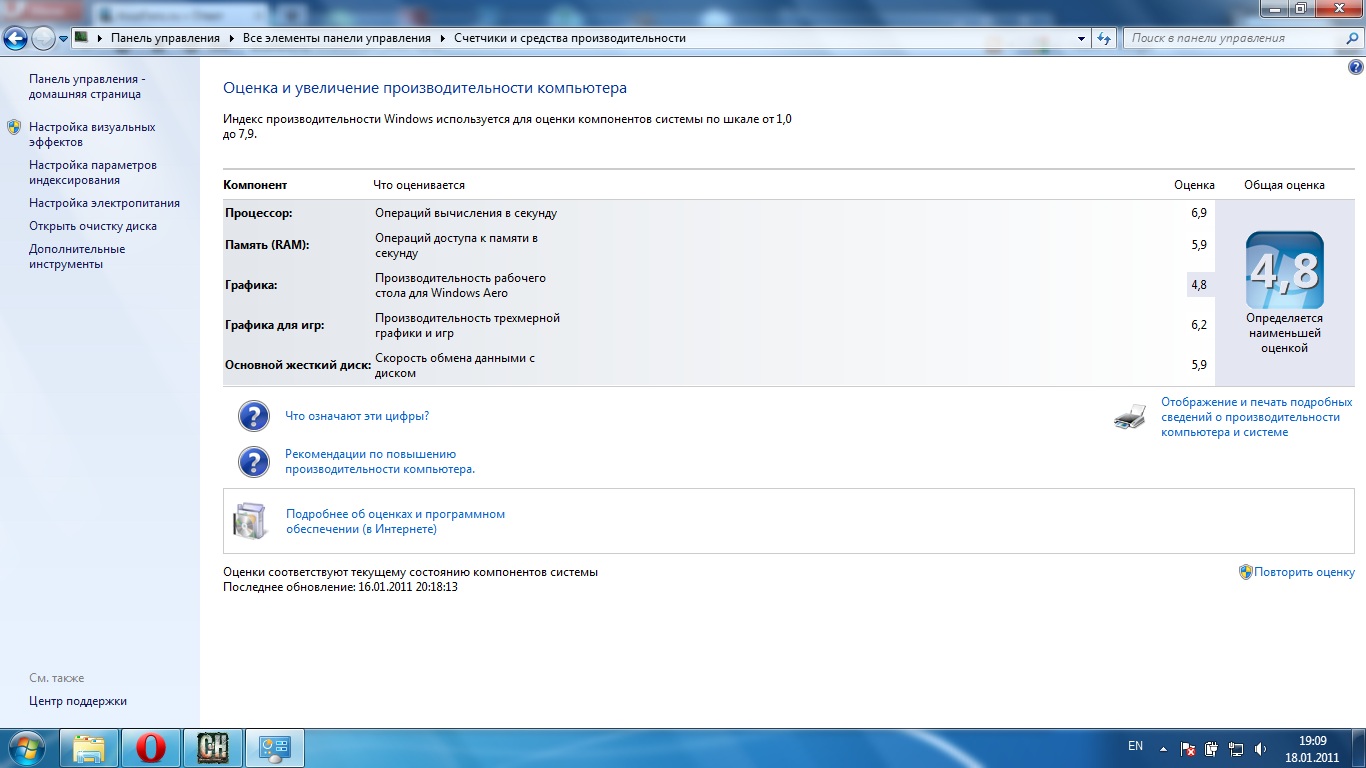The height and width of the screenshot is (768, 1366).
Task: Select the Панель управления breadcrumb
Action: coord(165,38)
